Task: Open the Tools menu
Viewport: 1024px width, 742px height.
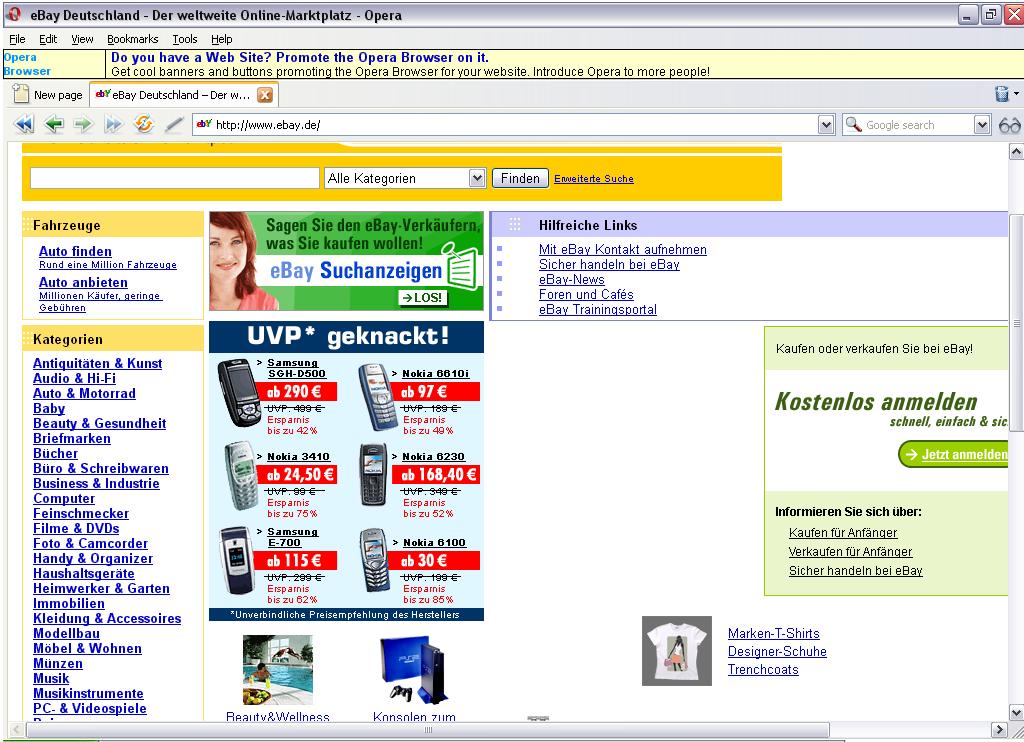Action: point(185,39)
